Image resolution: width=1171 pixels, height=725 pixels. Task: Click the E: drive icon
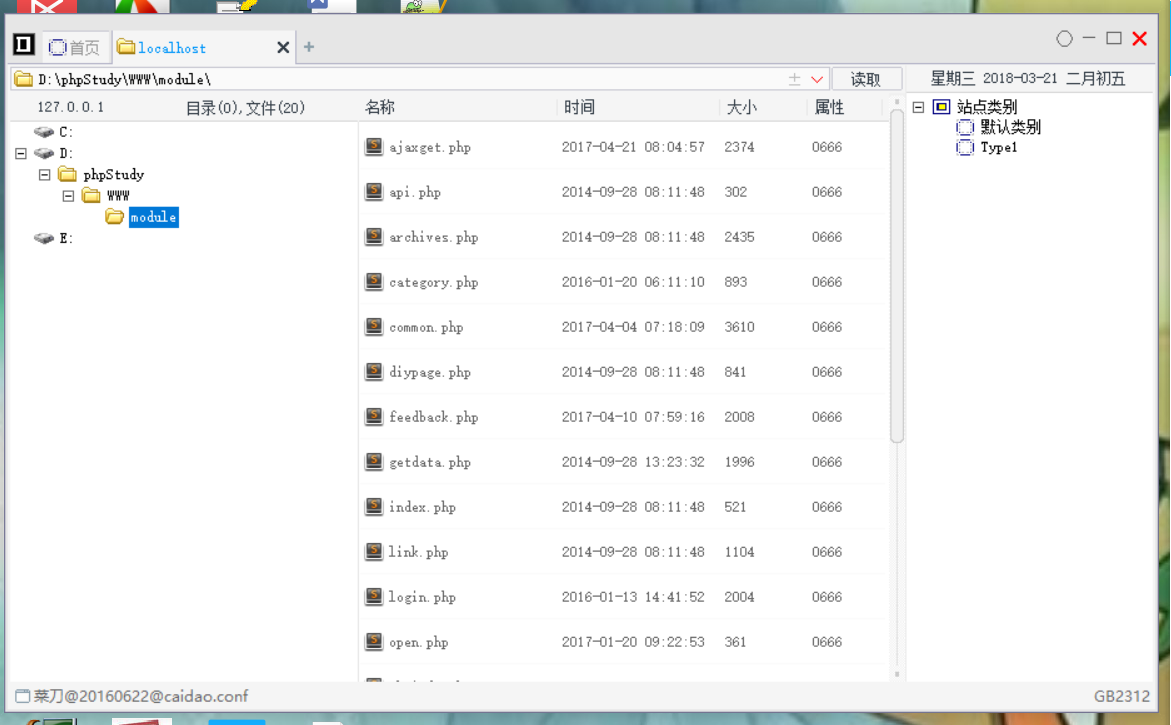tap(44, 238)
